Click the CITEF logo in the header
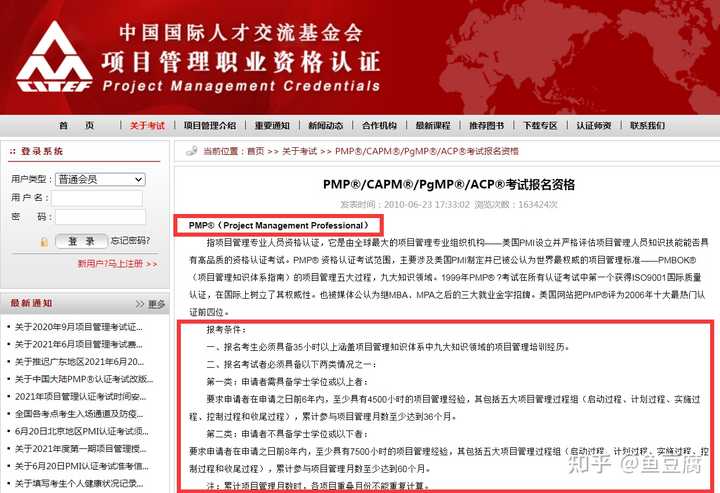The image size is (720, 493). [x=54, y=56]
